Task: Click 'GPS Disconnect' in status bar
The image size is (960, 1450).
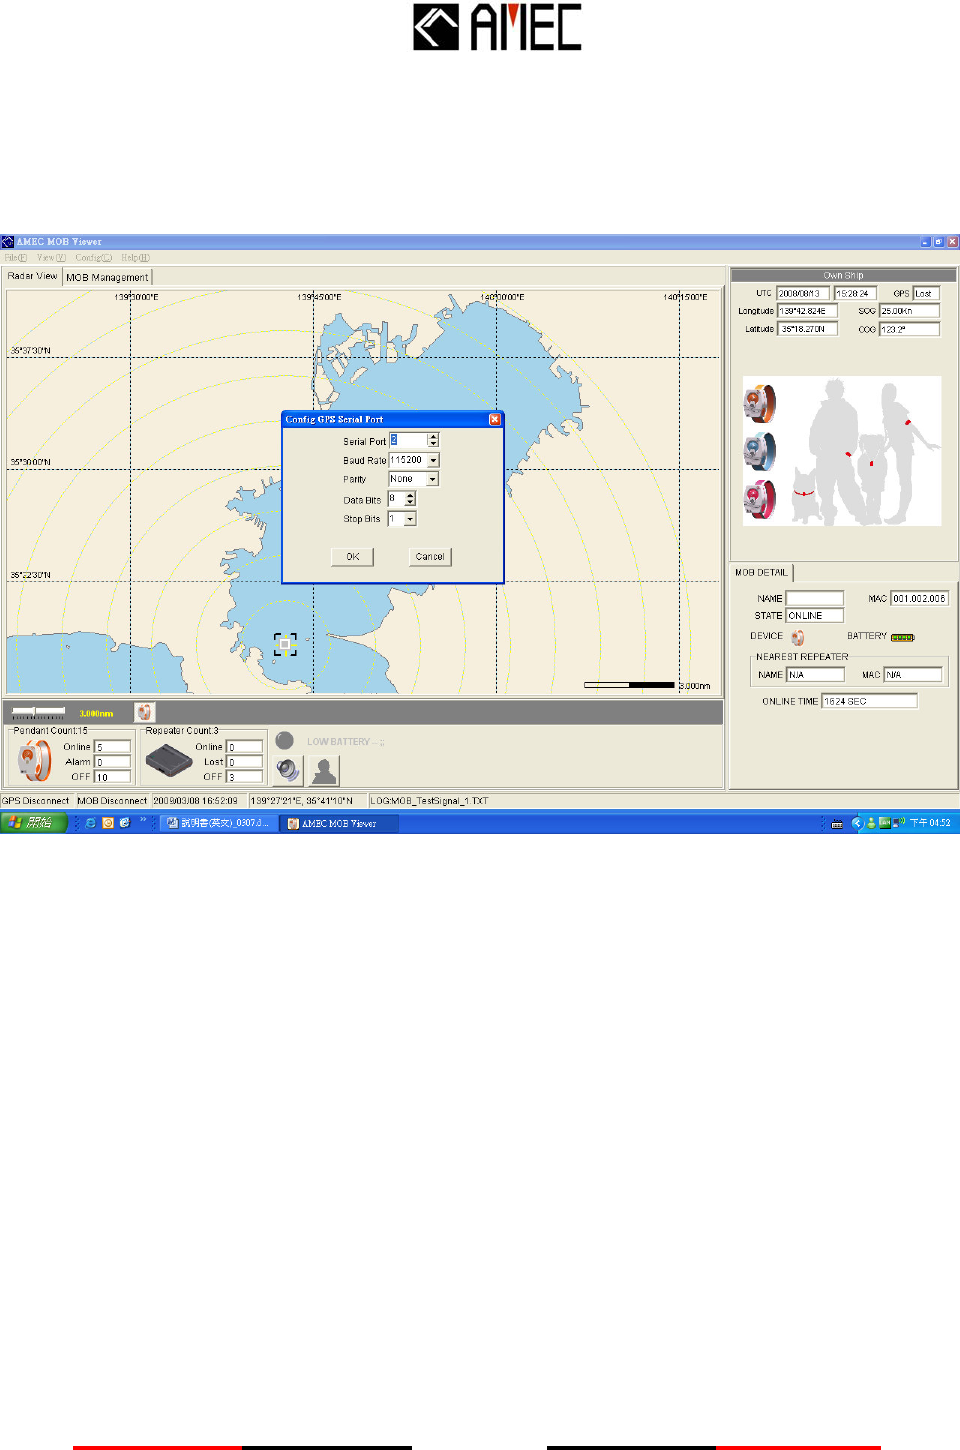Action: (x=36, y=800)
